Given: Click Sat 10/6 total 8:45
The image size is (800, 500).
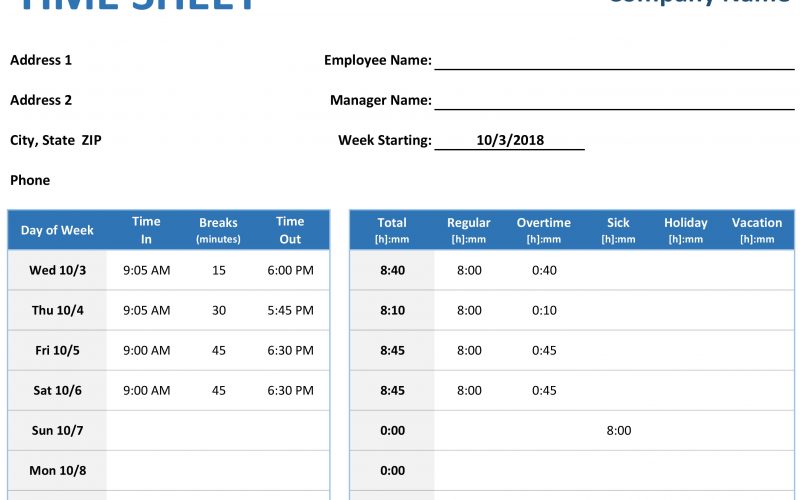Looking at the screenshot, I should [x=392, y=390].
